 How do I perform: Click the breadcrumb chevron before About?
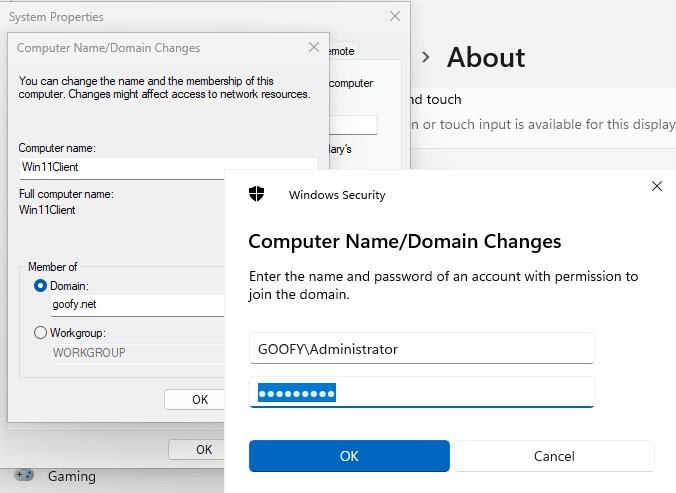426,57
